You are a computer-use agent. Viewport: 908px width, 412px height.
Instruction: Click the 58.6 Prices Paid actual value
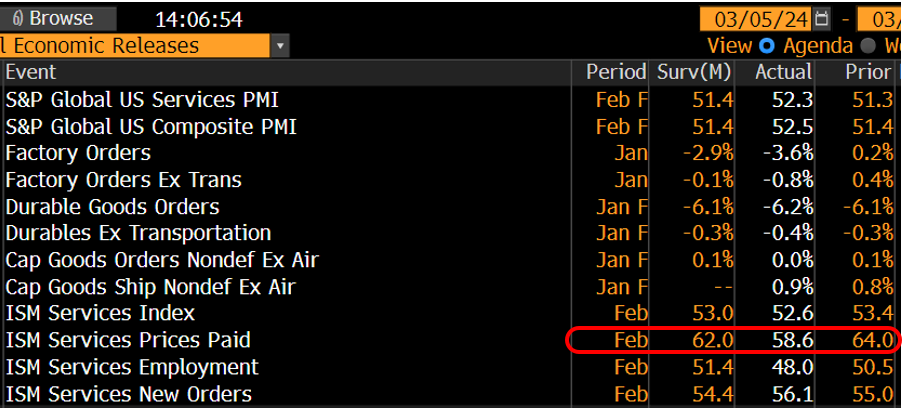792,340
